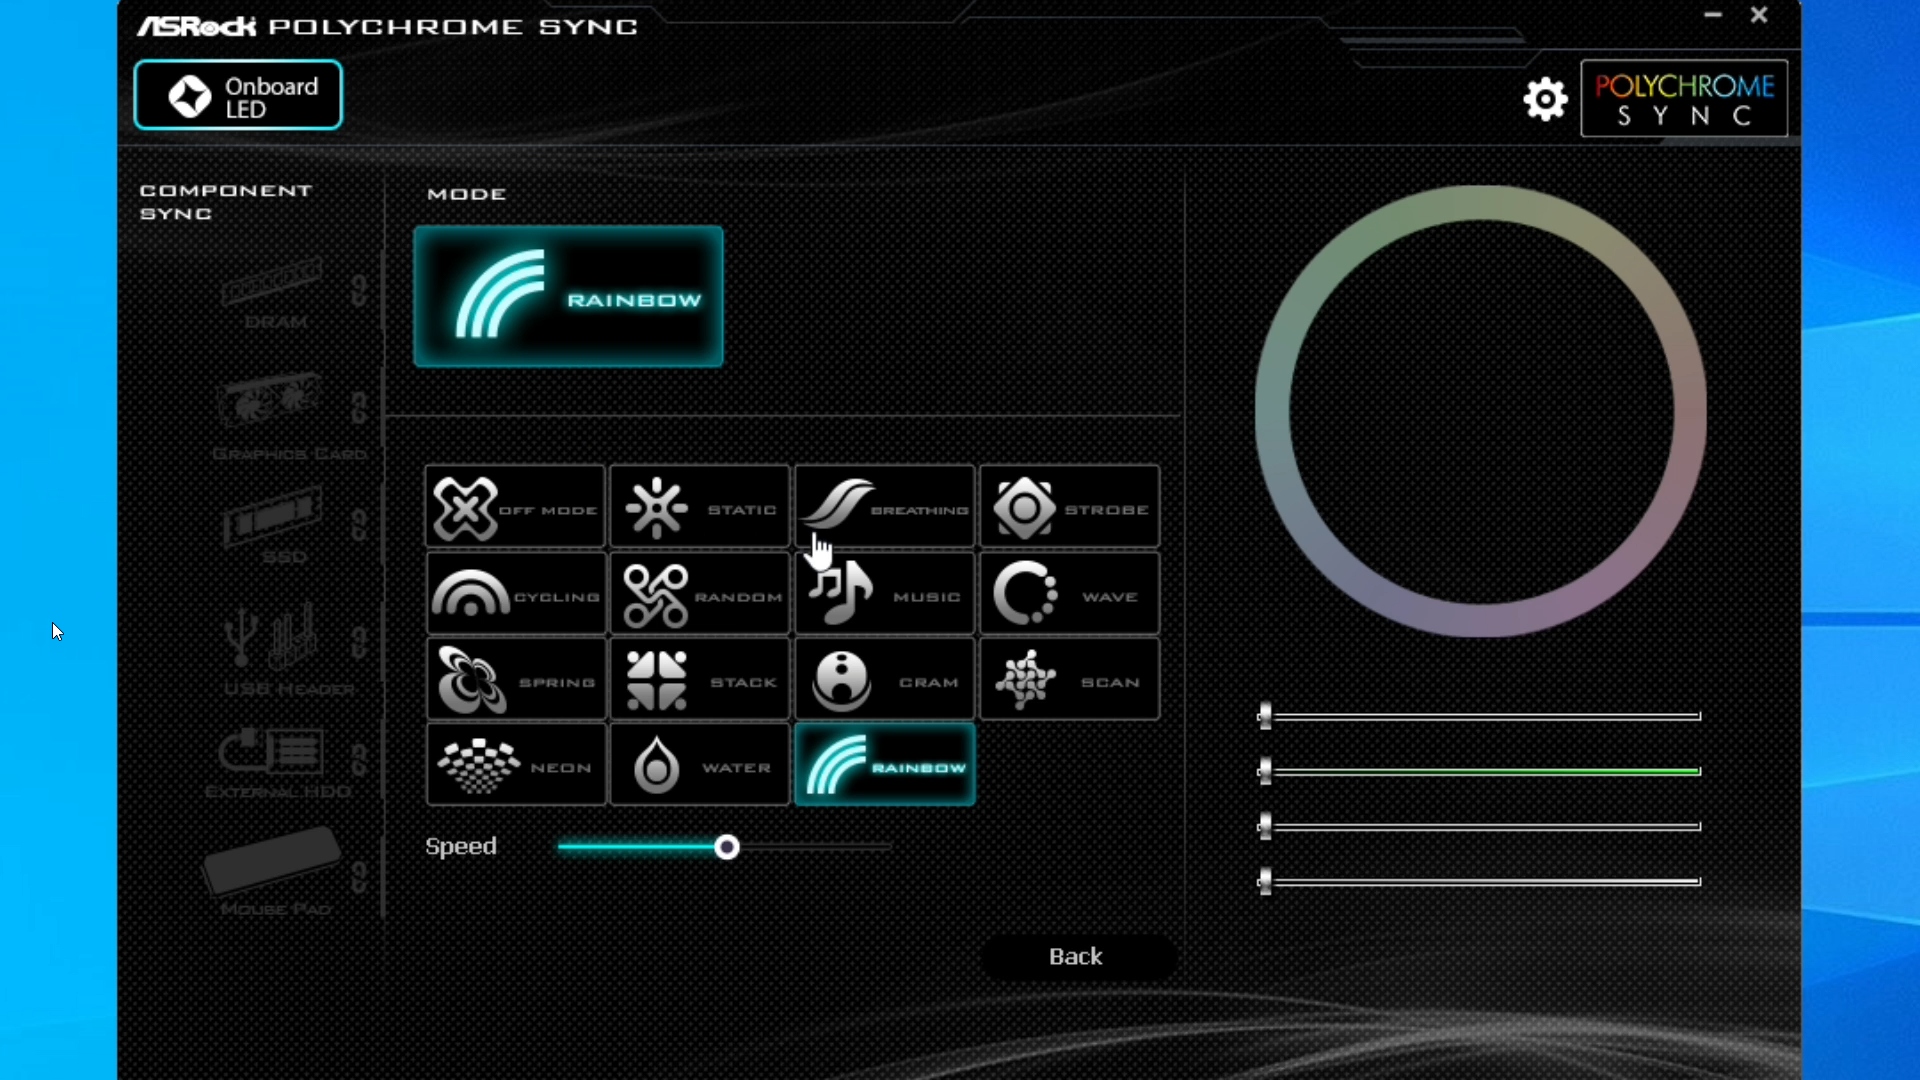Pick the Stack lighting mode
This screenshot has height=1080, width=1920.
tap(700, 680)
